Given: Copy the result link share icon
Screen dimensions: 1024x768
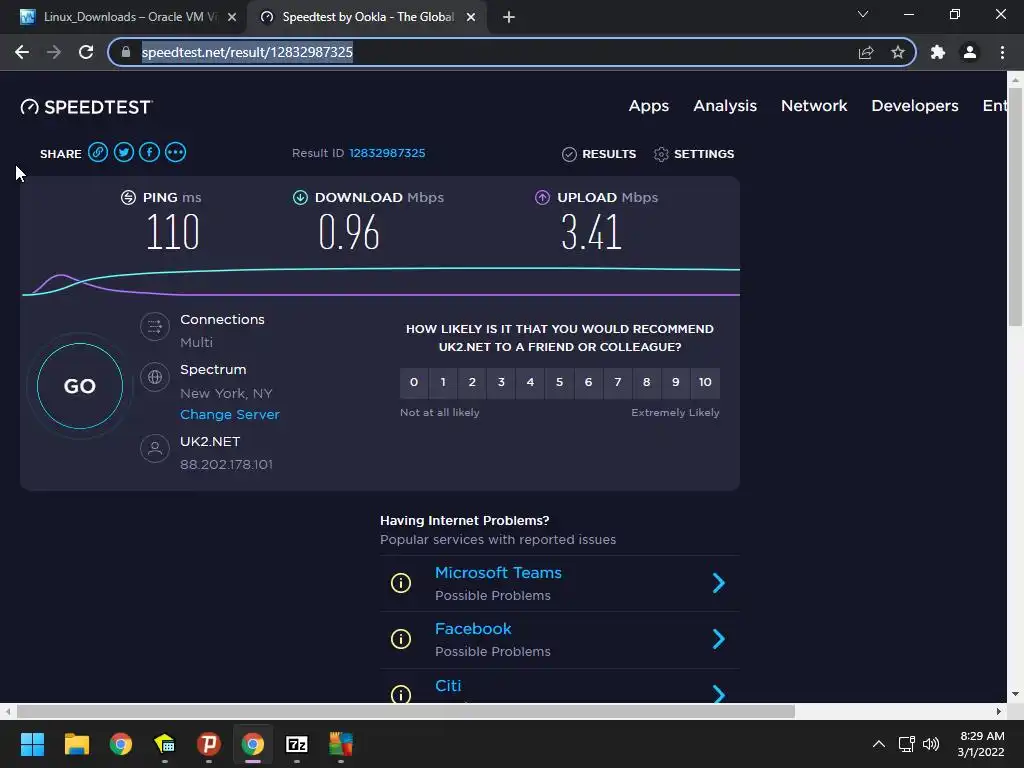Looking at the screenshot, I should pyautogui.click(x=98, y=153).
